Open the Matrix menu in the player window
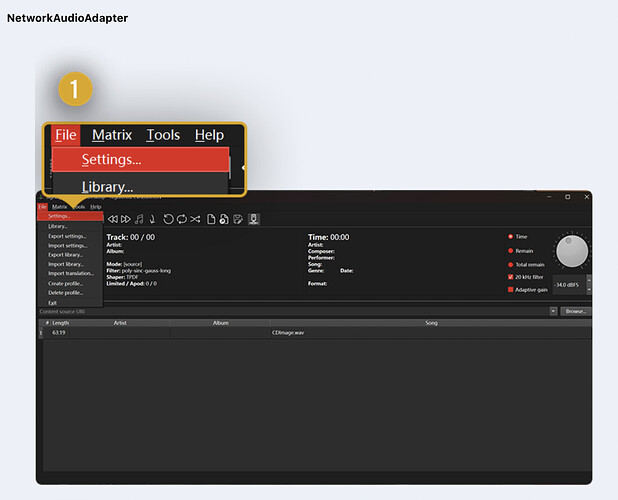 click(60, 206)
